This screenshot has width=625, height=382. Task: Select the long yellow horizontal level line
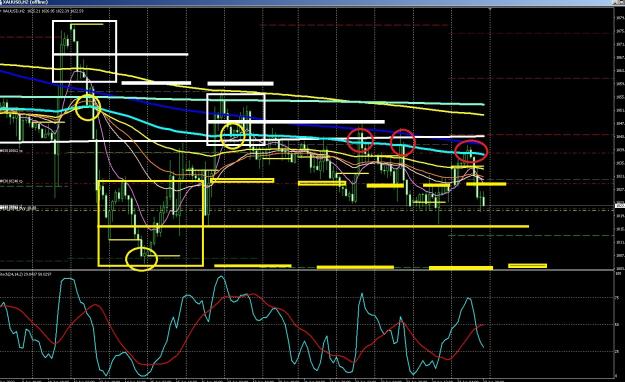coord(313,226)
